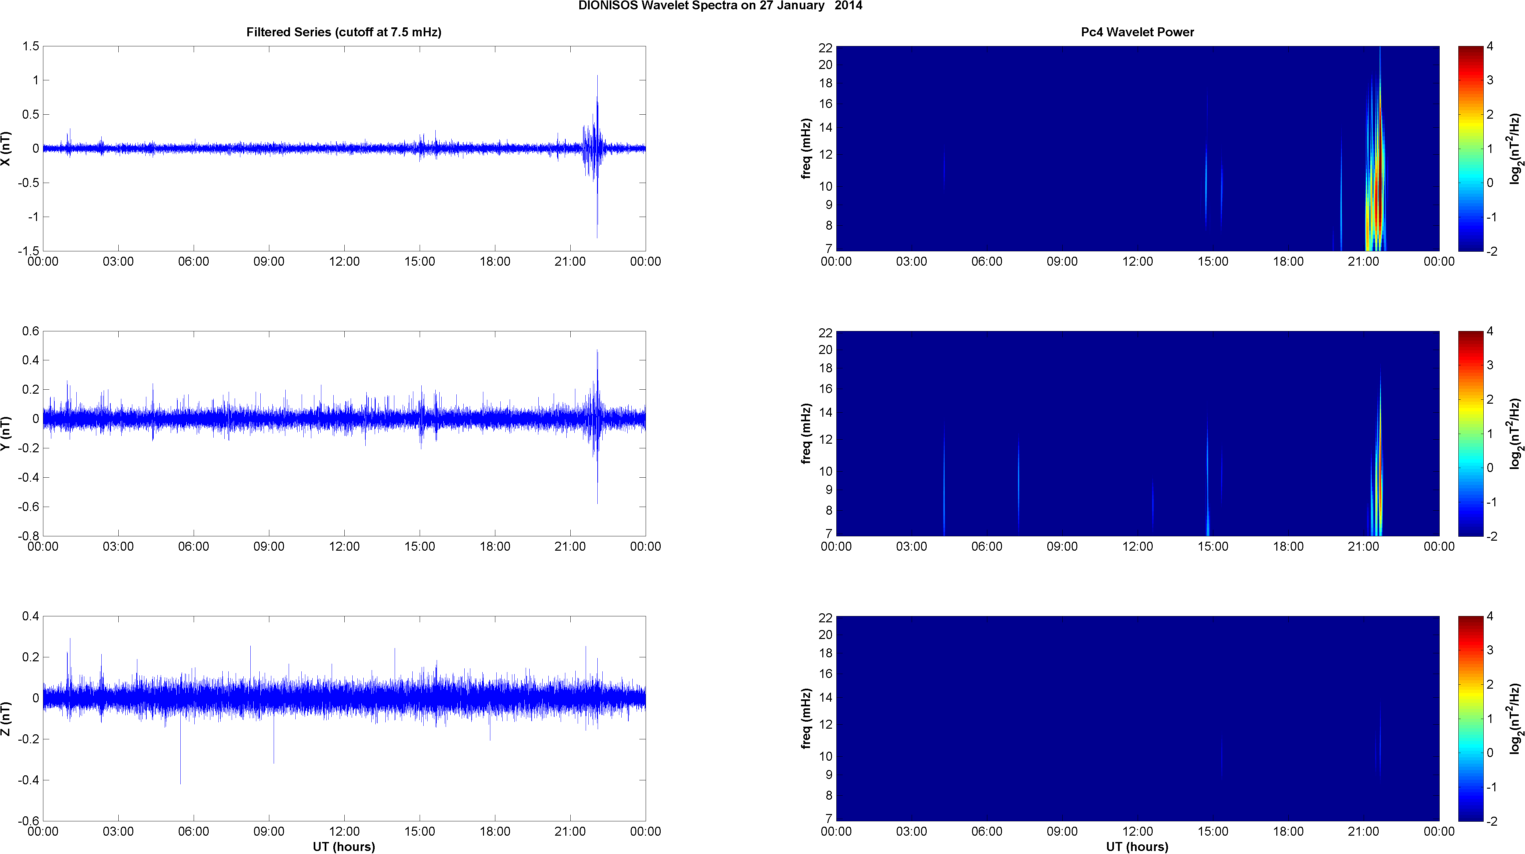Image resolution: width=1525 pixels, height=854 pixels.
Task: Click the '-2' tick on Z colorbar
Action: click(1490, 821)
